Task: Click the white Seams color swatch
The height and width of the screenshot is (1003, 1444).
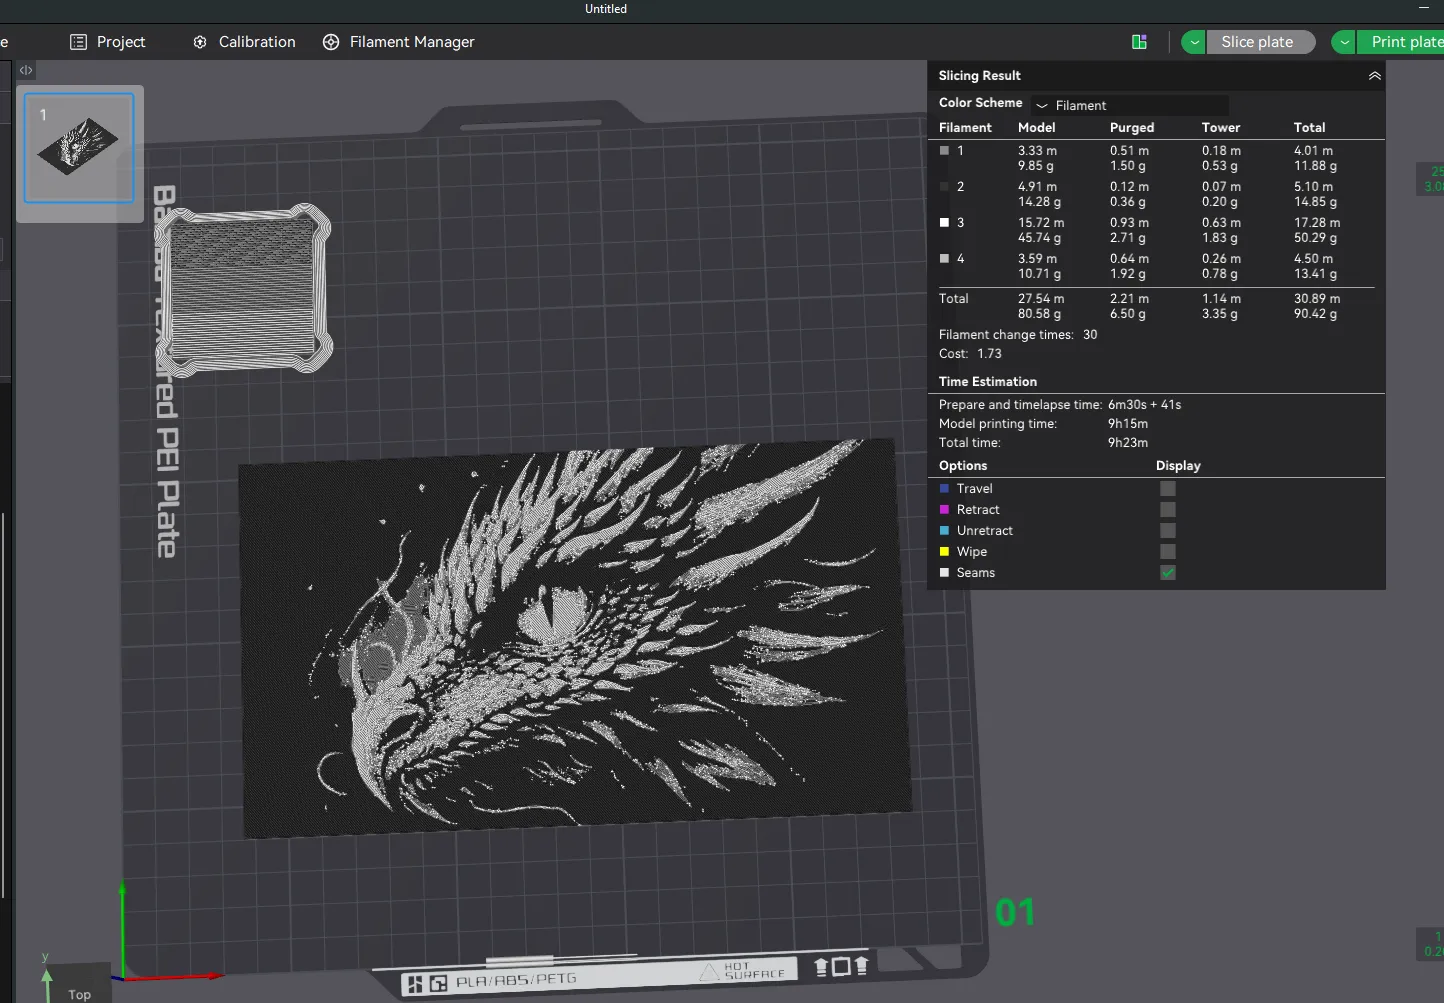Action: coord(944,573)
